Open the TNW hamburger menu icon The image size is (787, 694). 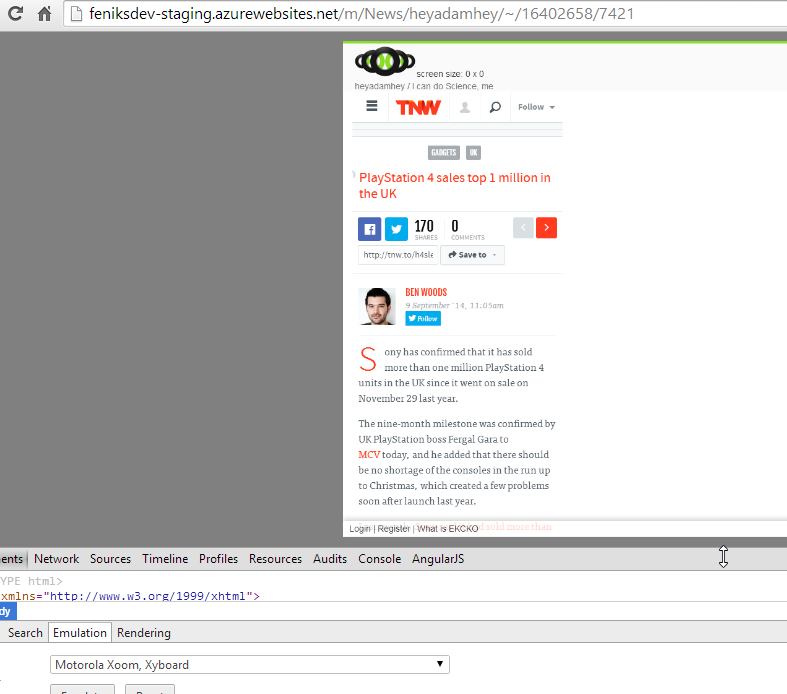pos(372,106)
